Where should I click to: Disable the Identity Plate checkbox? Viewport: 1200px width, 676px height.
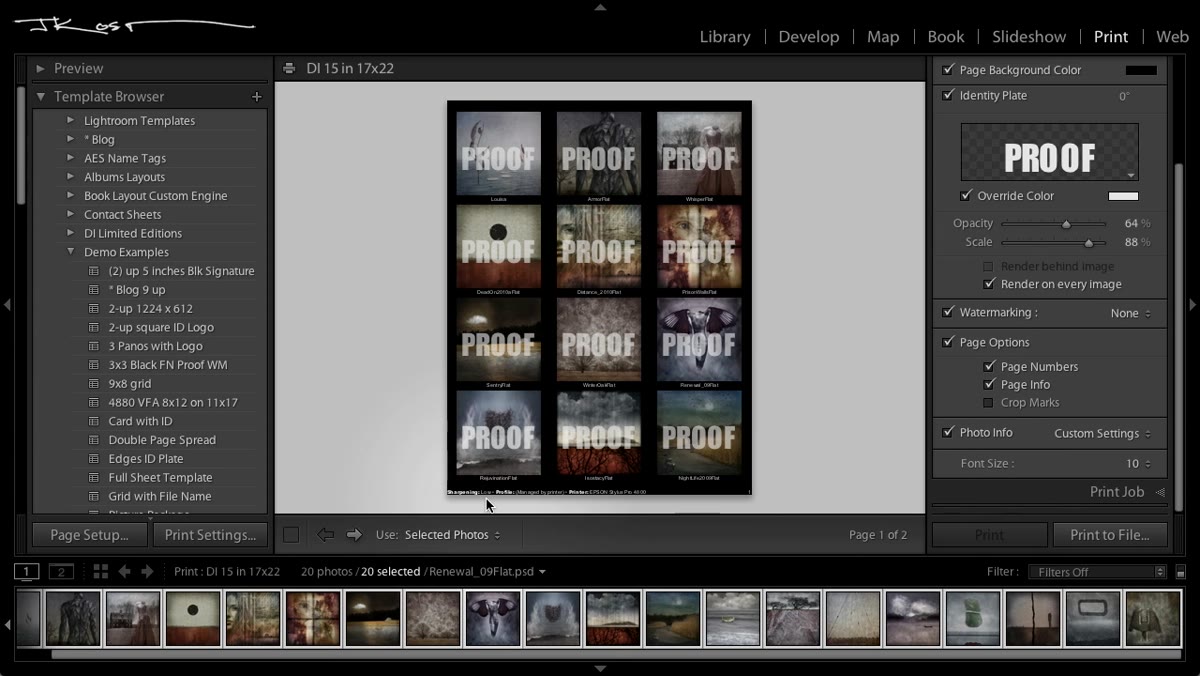[948, 96]
